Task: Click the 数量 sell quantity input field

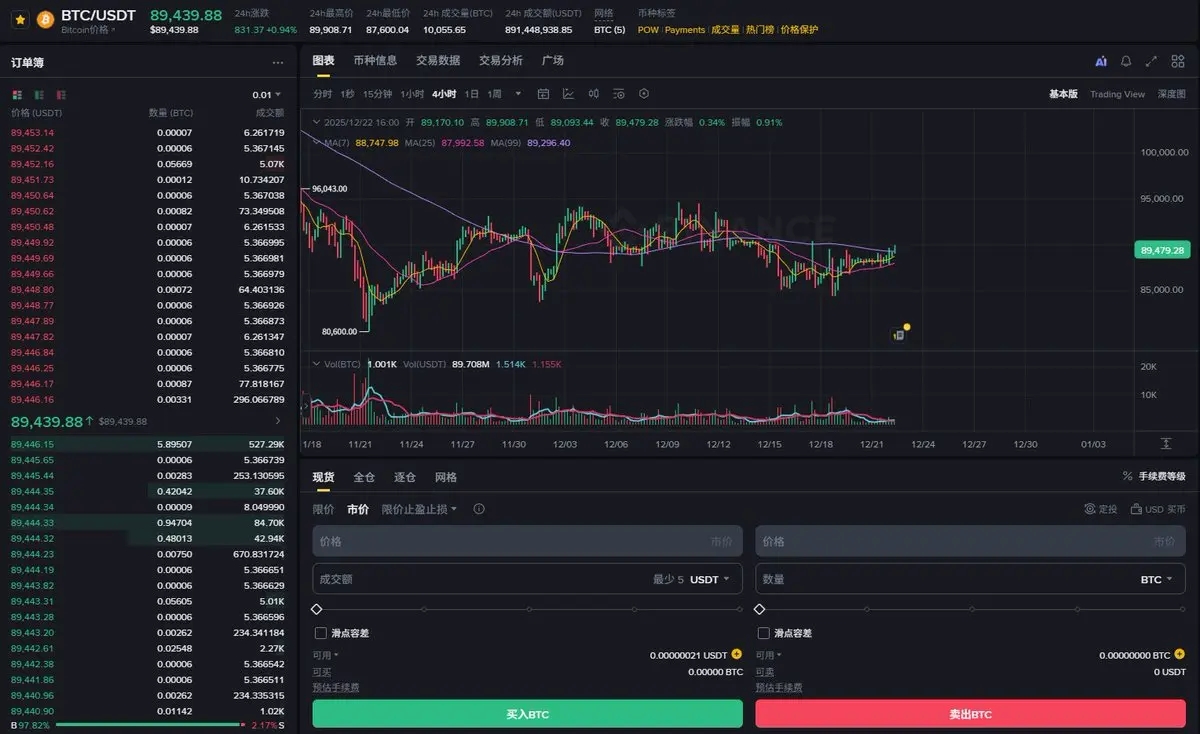Action: (970, 579)
